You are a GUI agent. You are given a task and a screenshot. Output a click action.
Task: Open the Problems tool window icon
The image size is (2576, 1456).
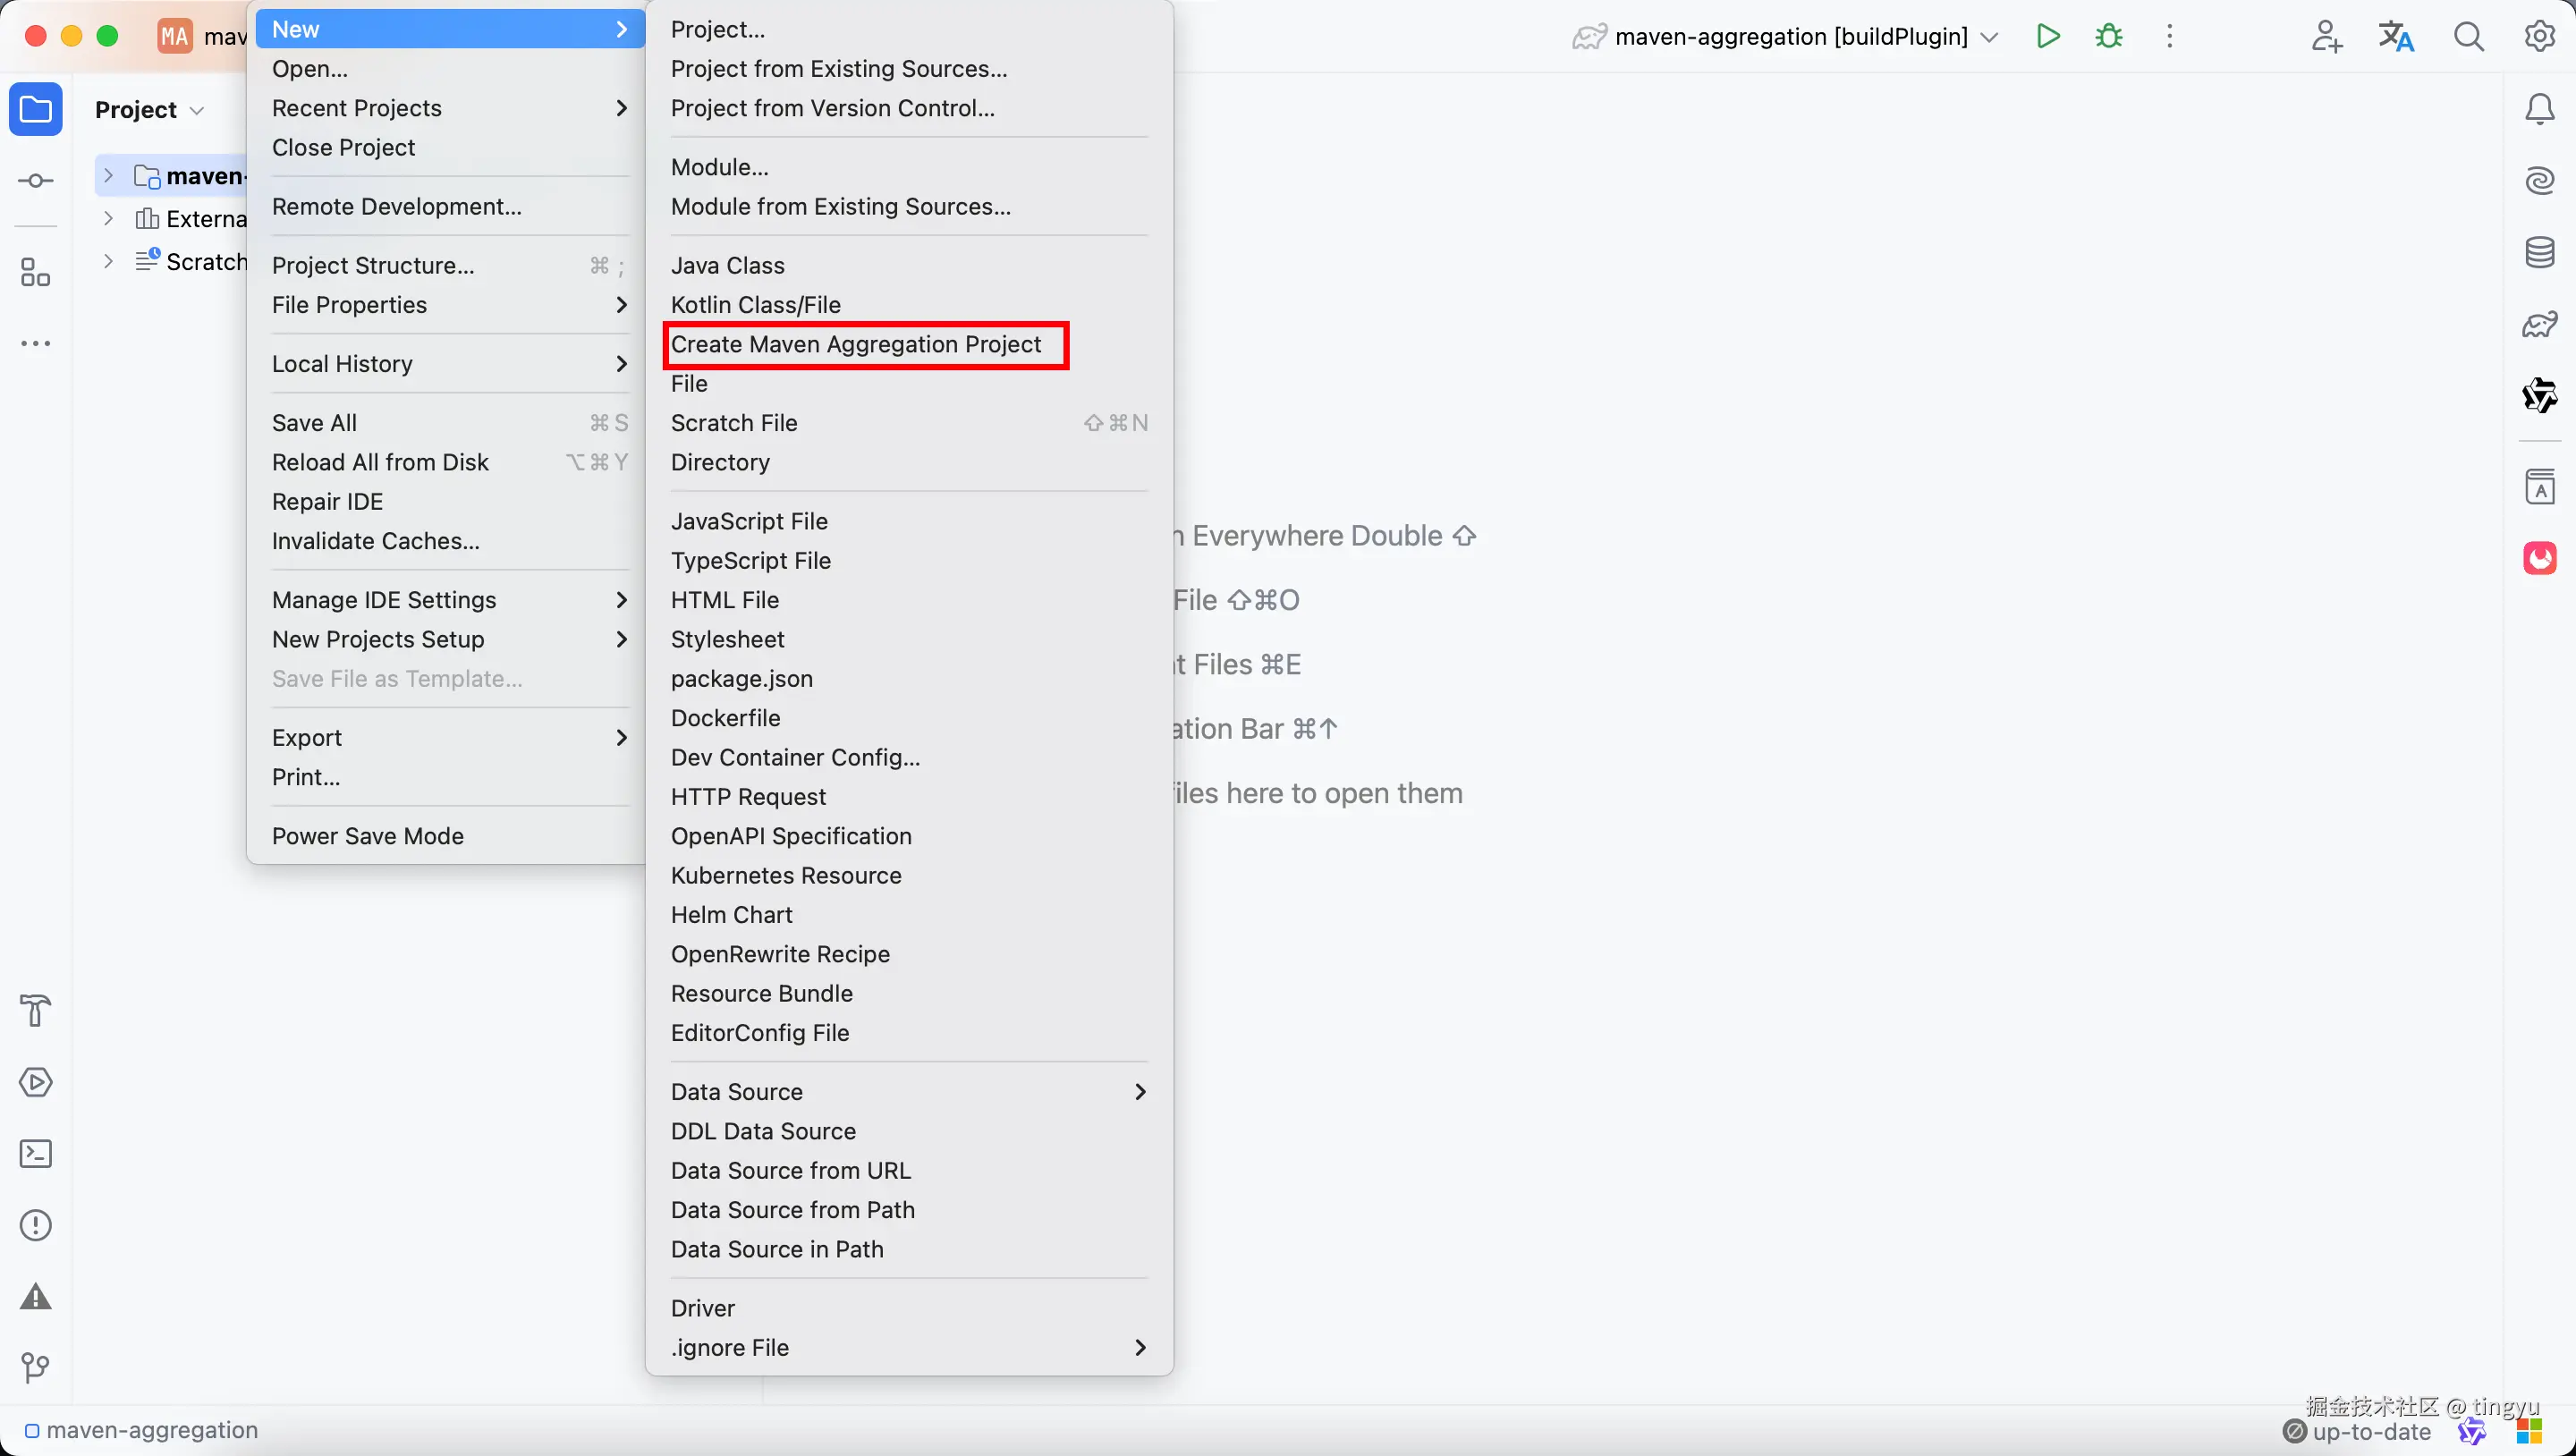click(36, 1225)
